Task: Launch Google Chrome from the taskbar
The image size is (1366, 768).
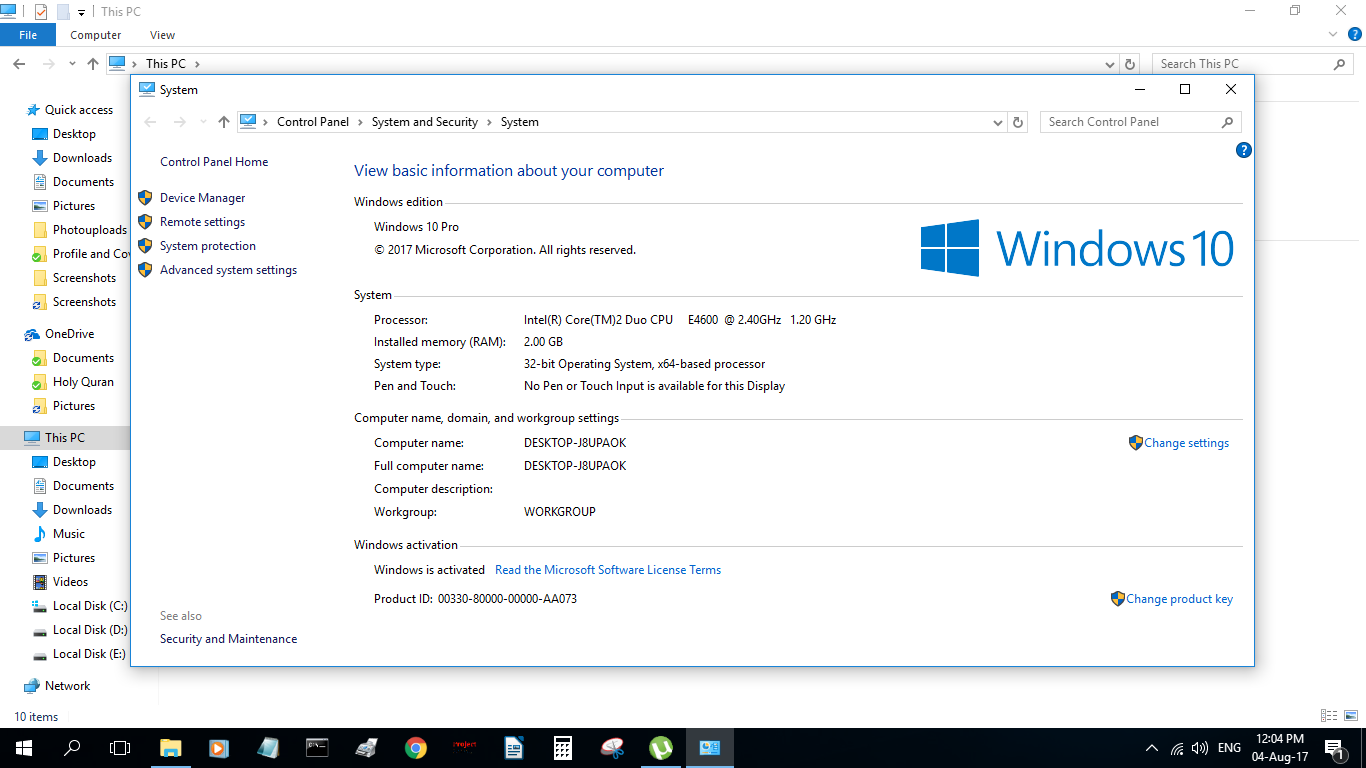Action: tap(416, 748)
